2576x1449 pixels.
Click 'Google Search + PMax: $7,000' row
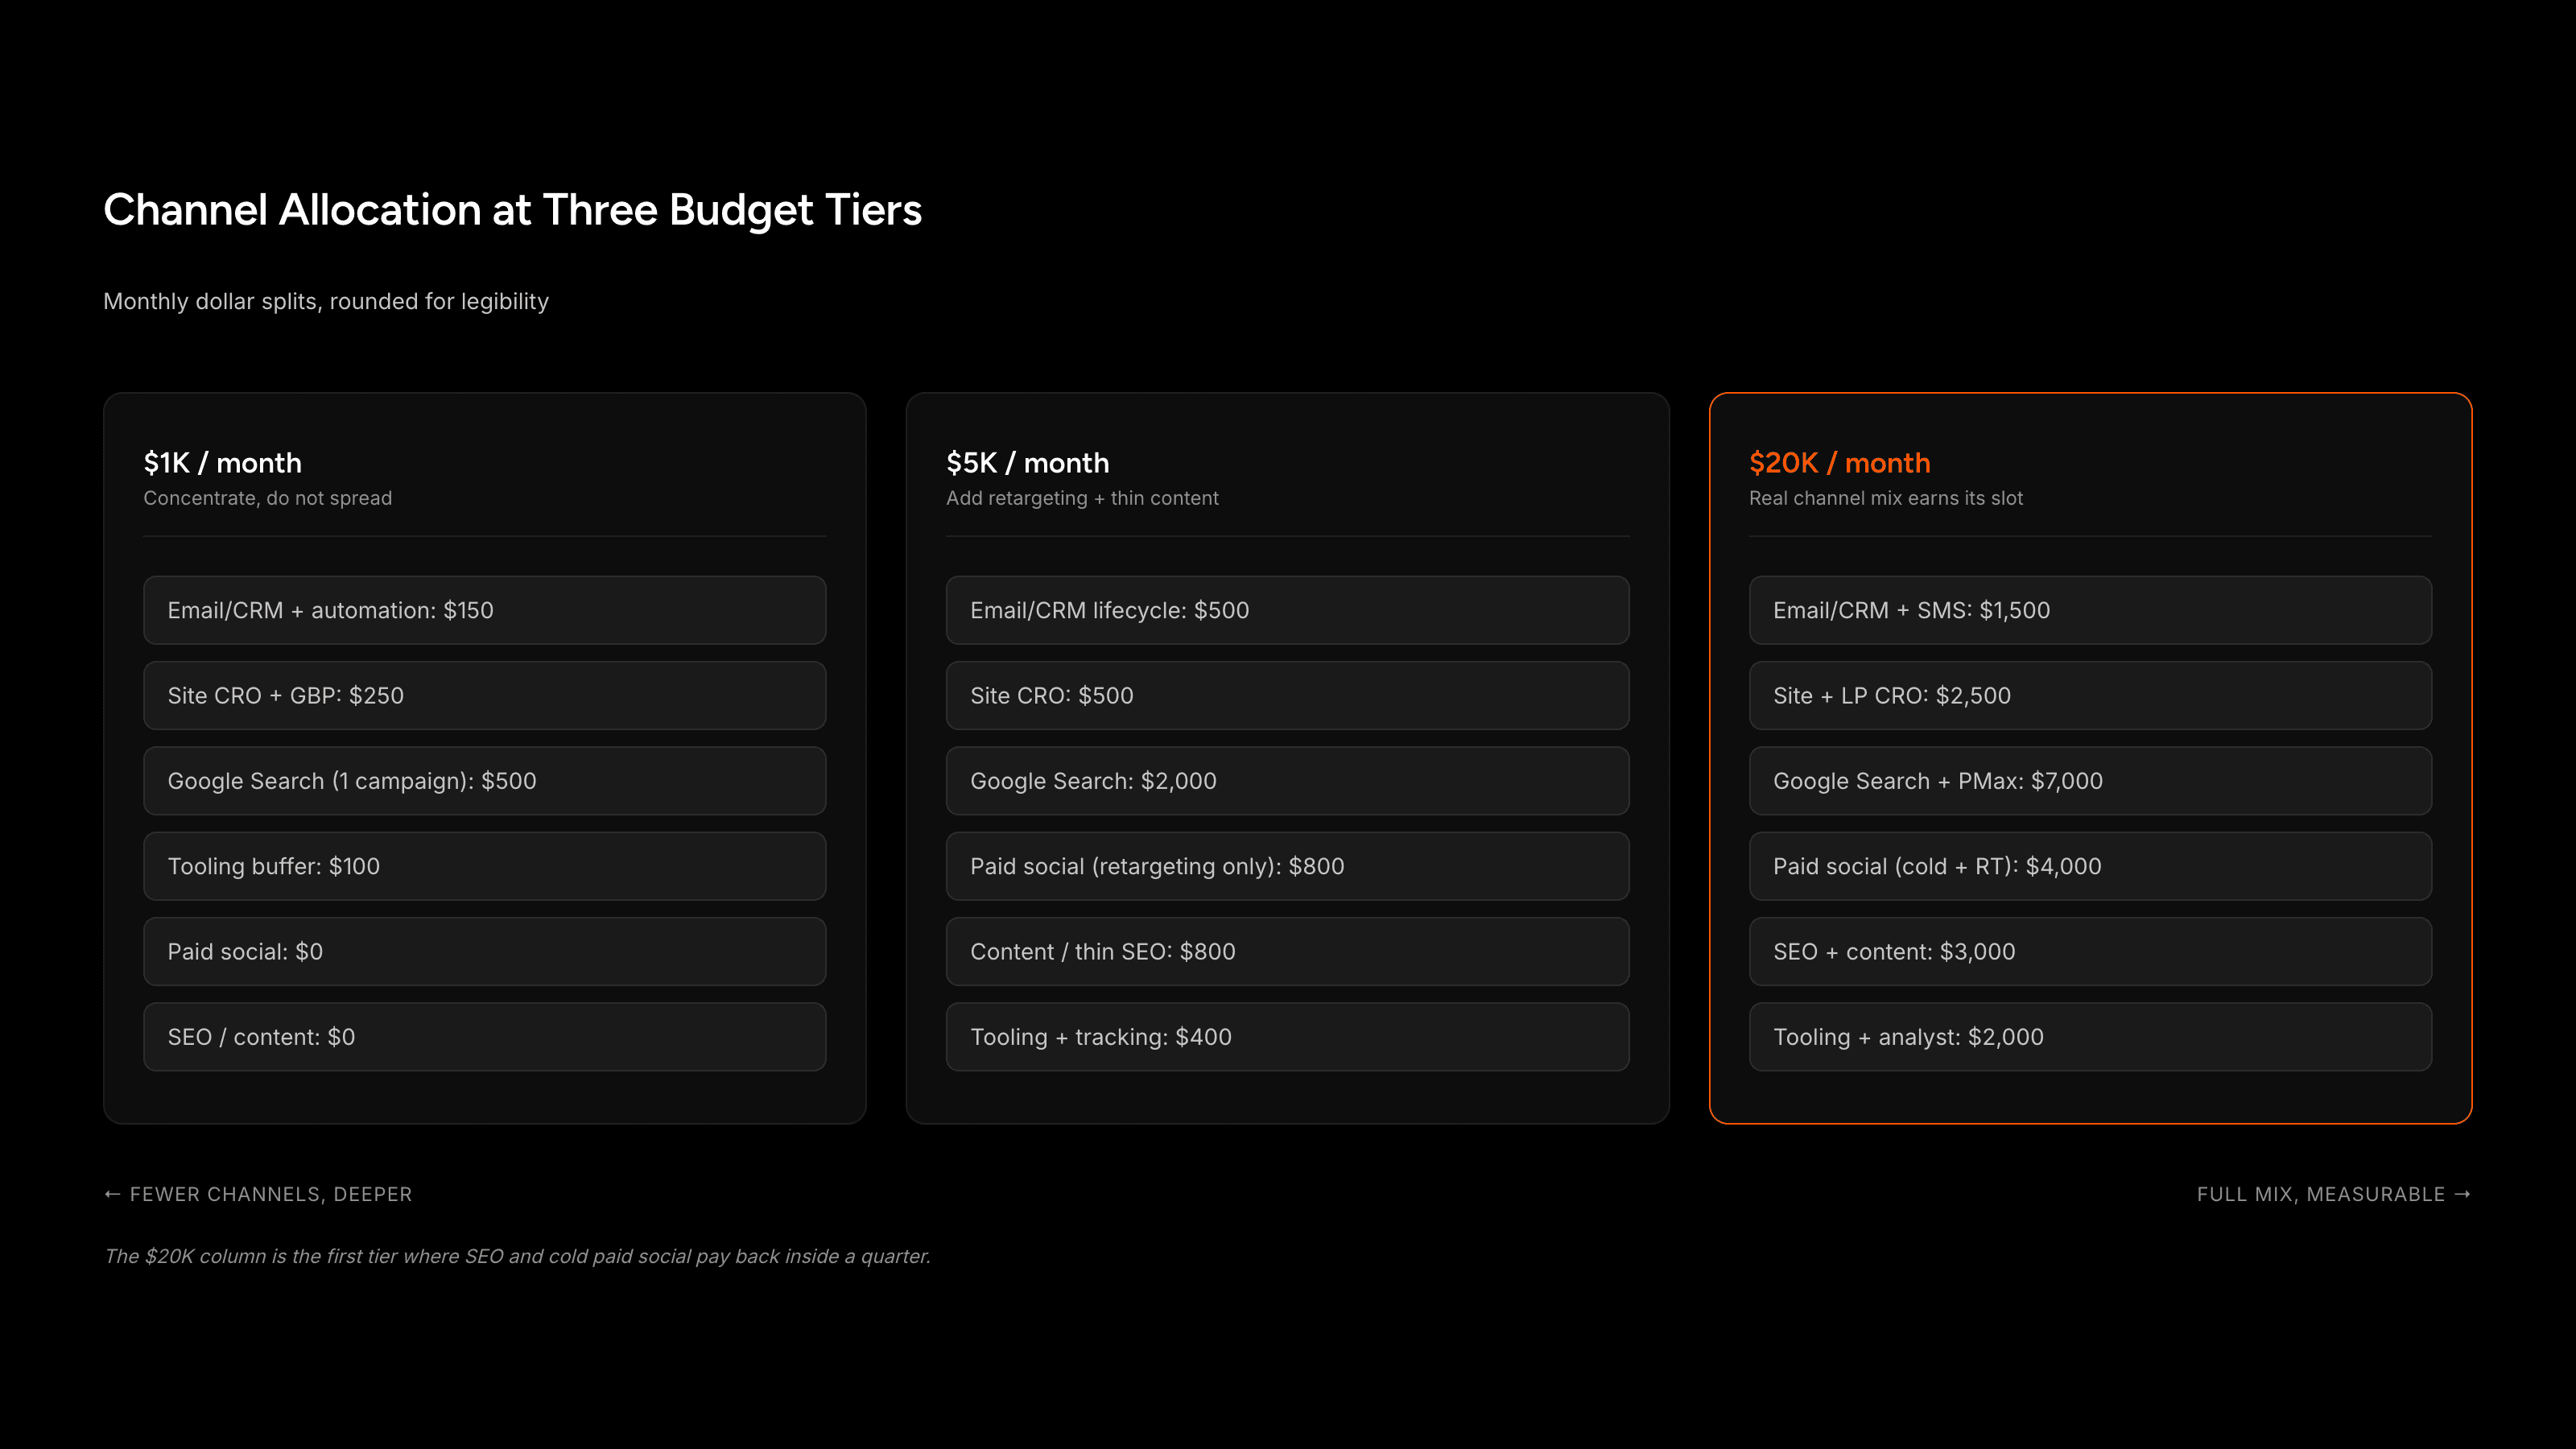point(2090,781)
